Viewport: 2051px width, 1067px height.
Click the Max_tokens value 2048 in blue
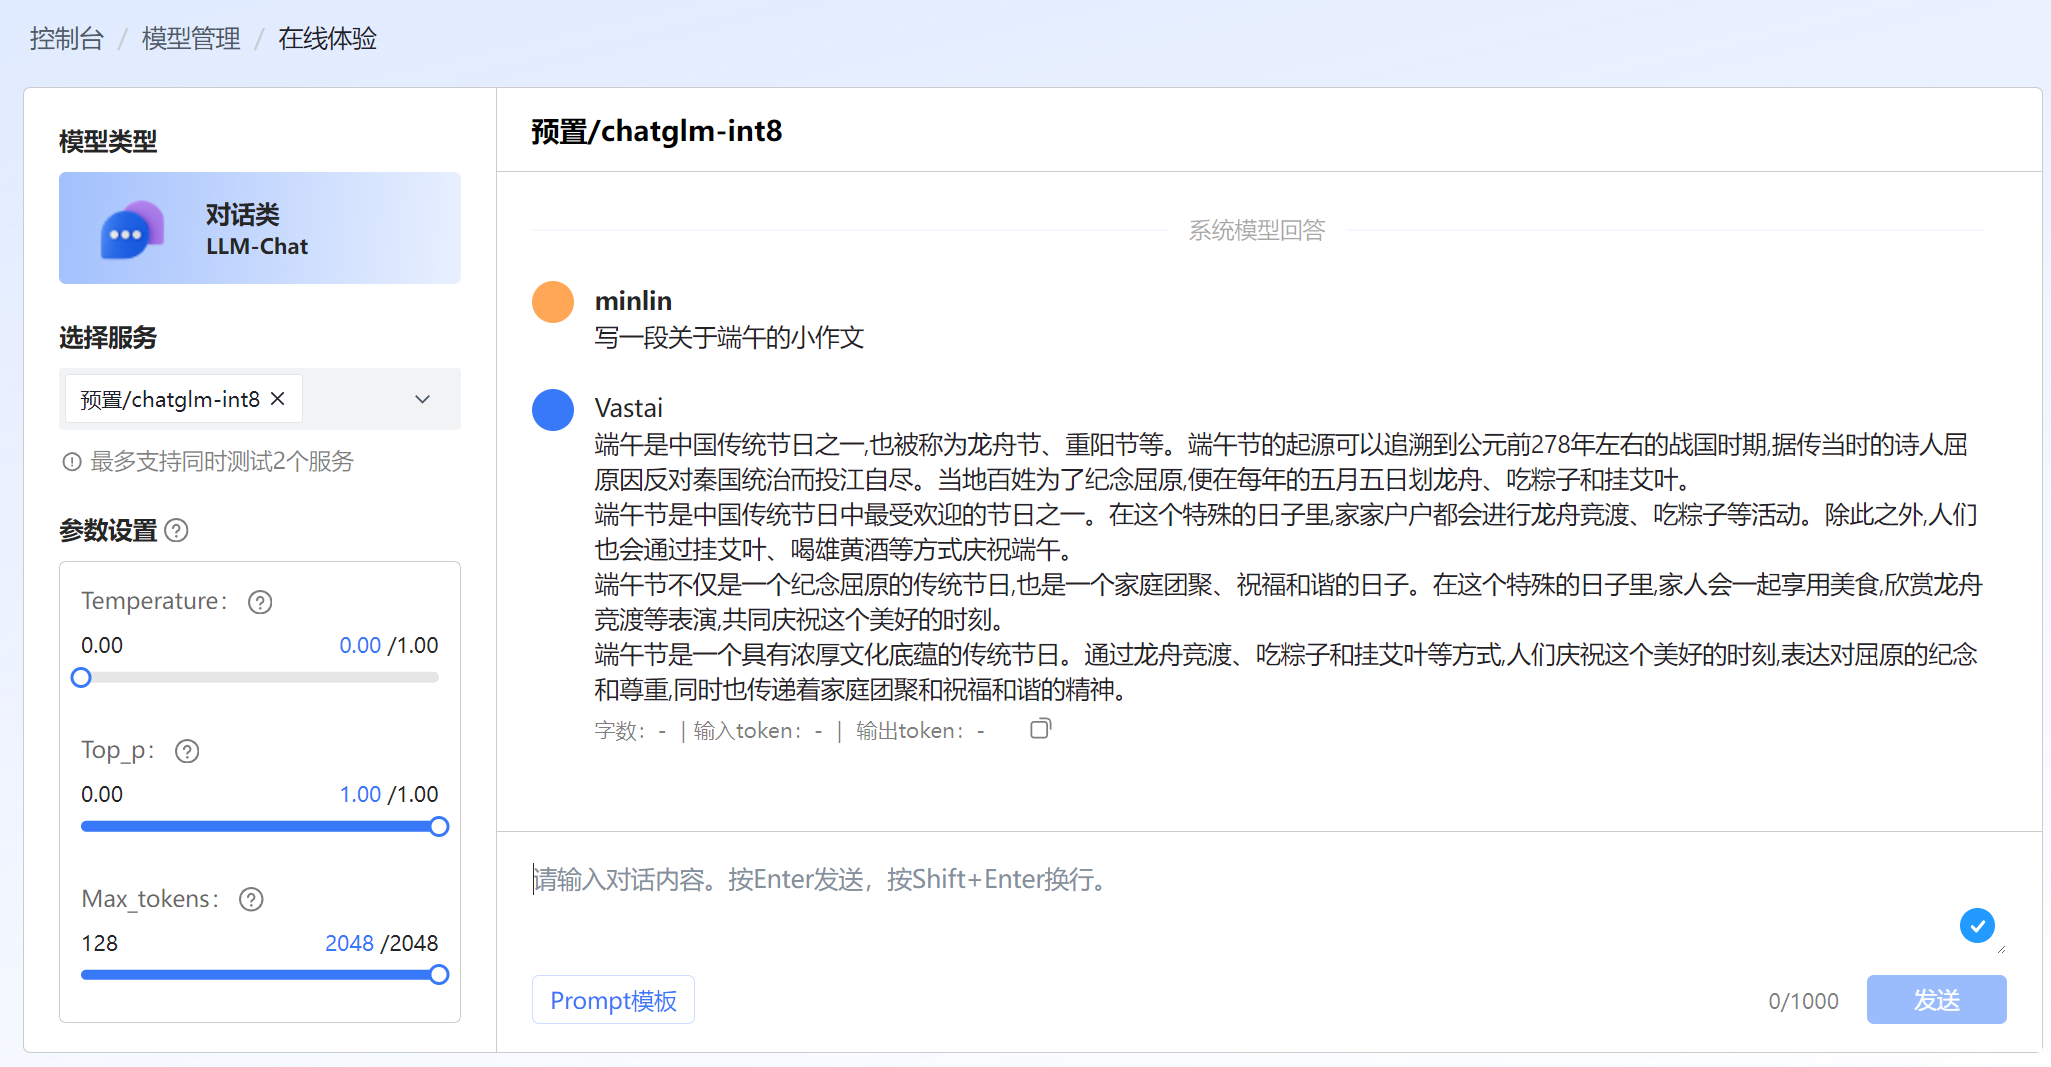(x=349, y=943)
